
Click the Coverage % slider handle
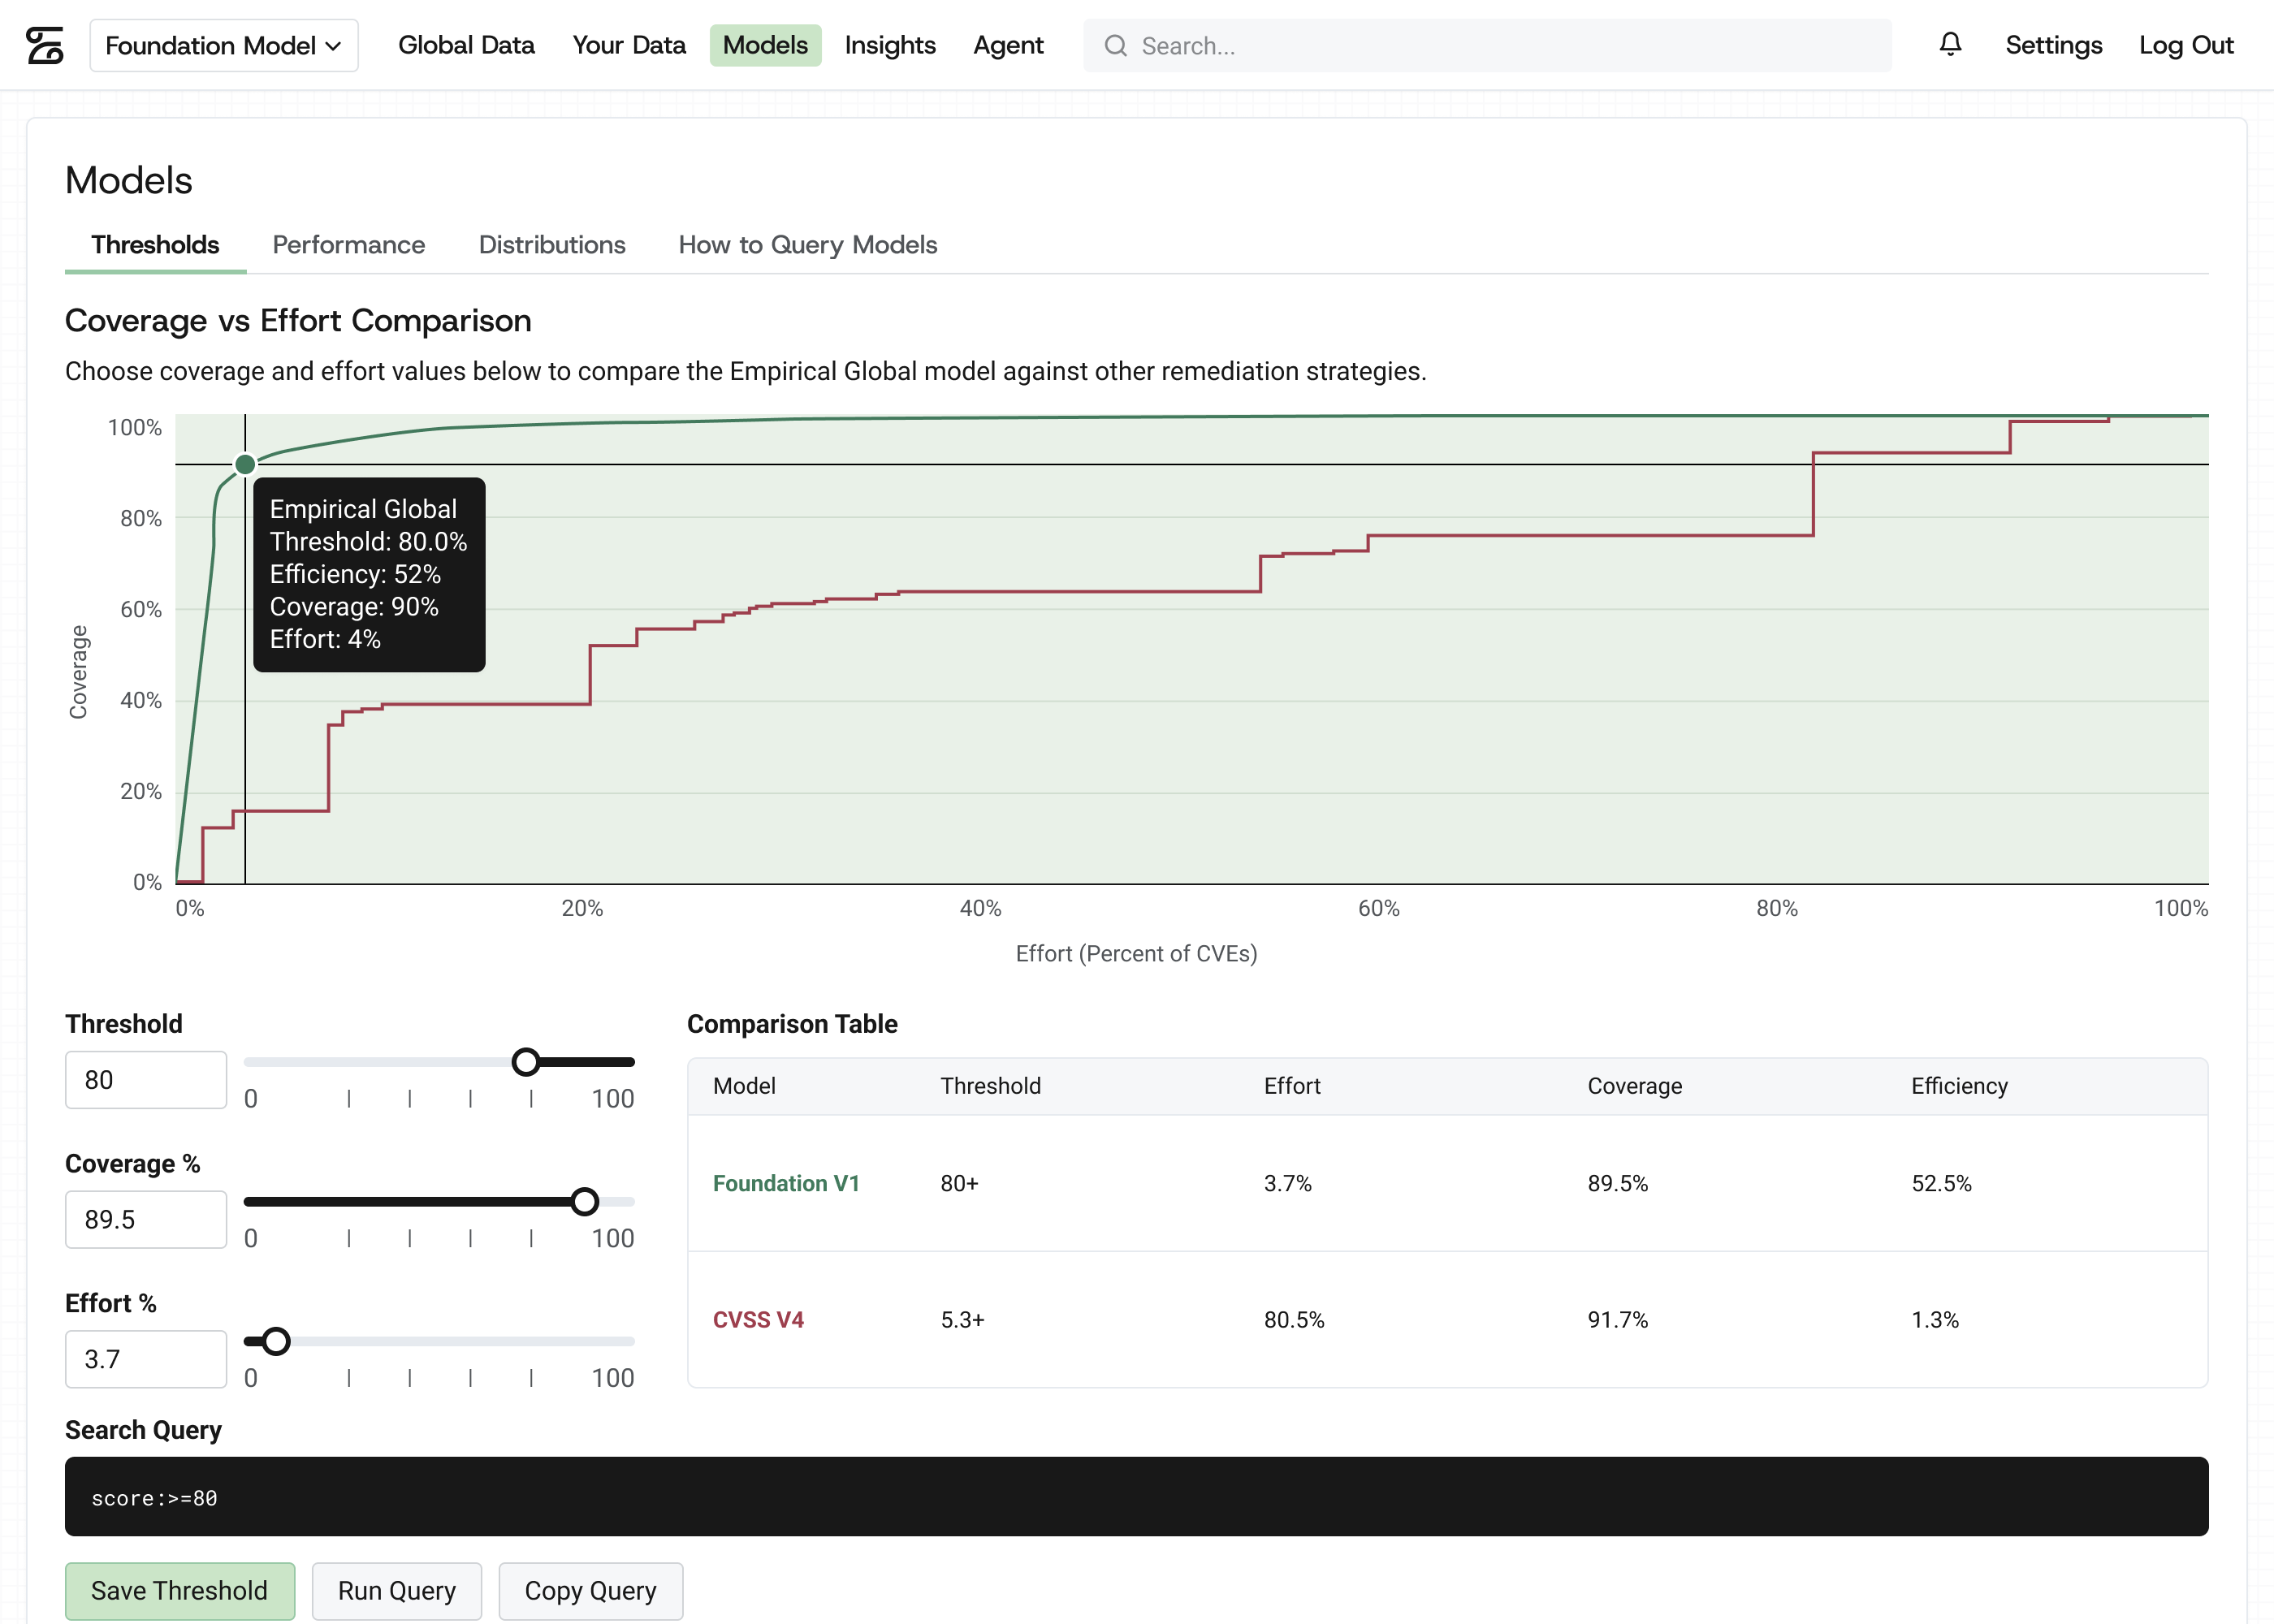[585, 1201]
